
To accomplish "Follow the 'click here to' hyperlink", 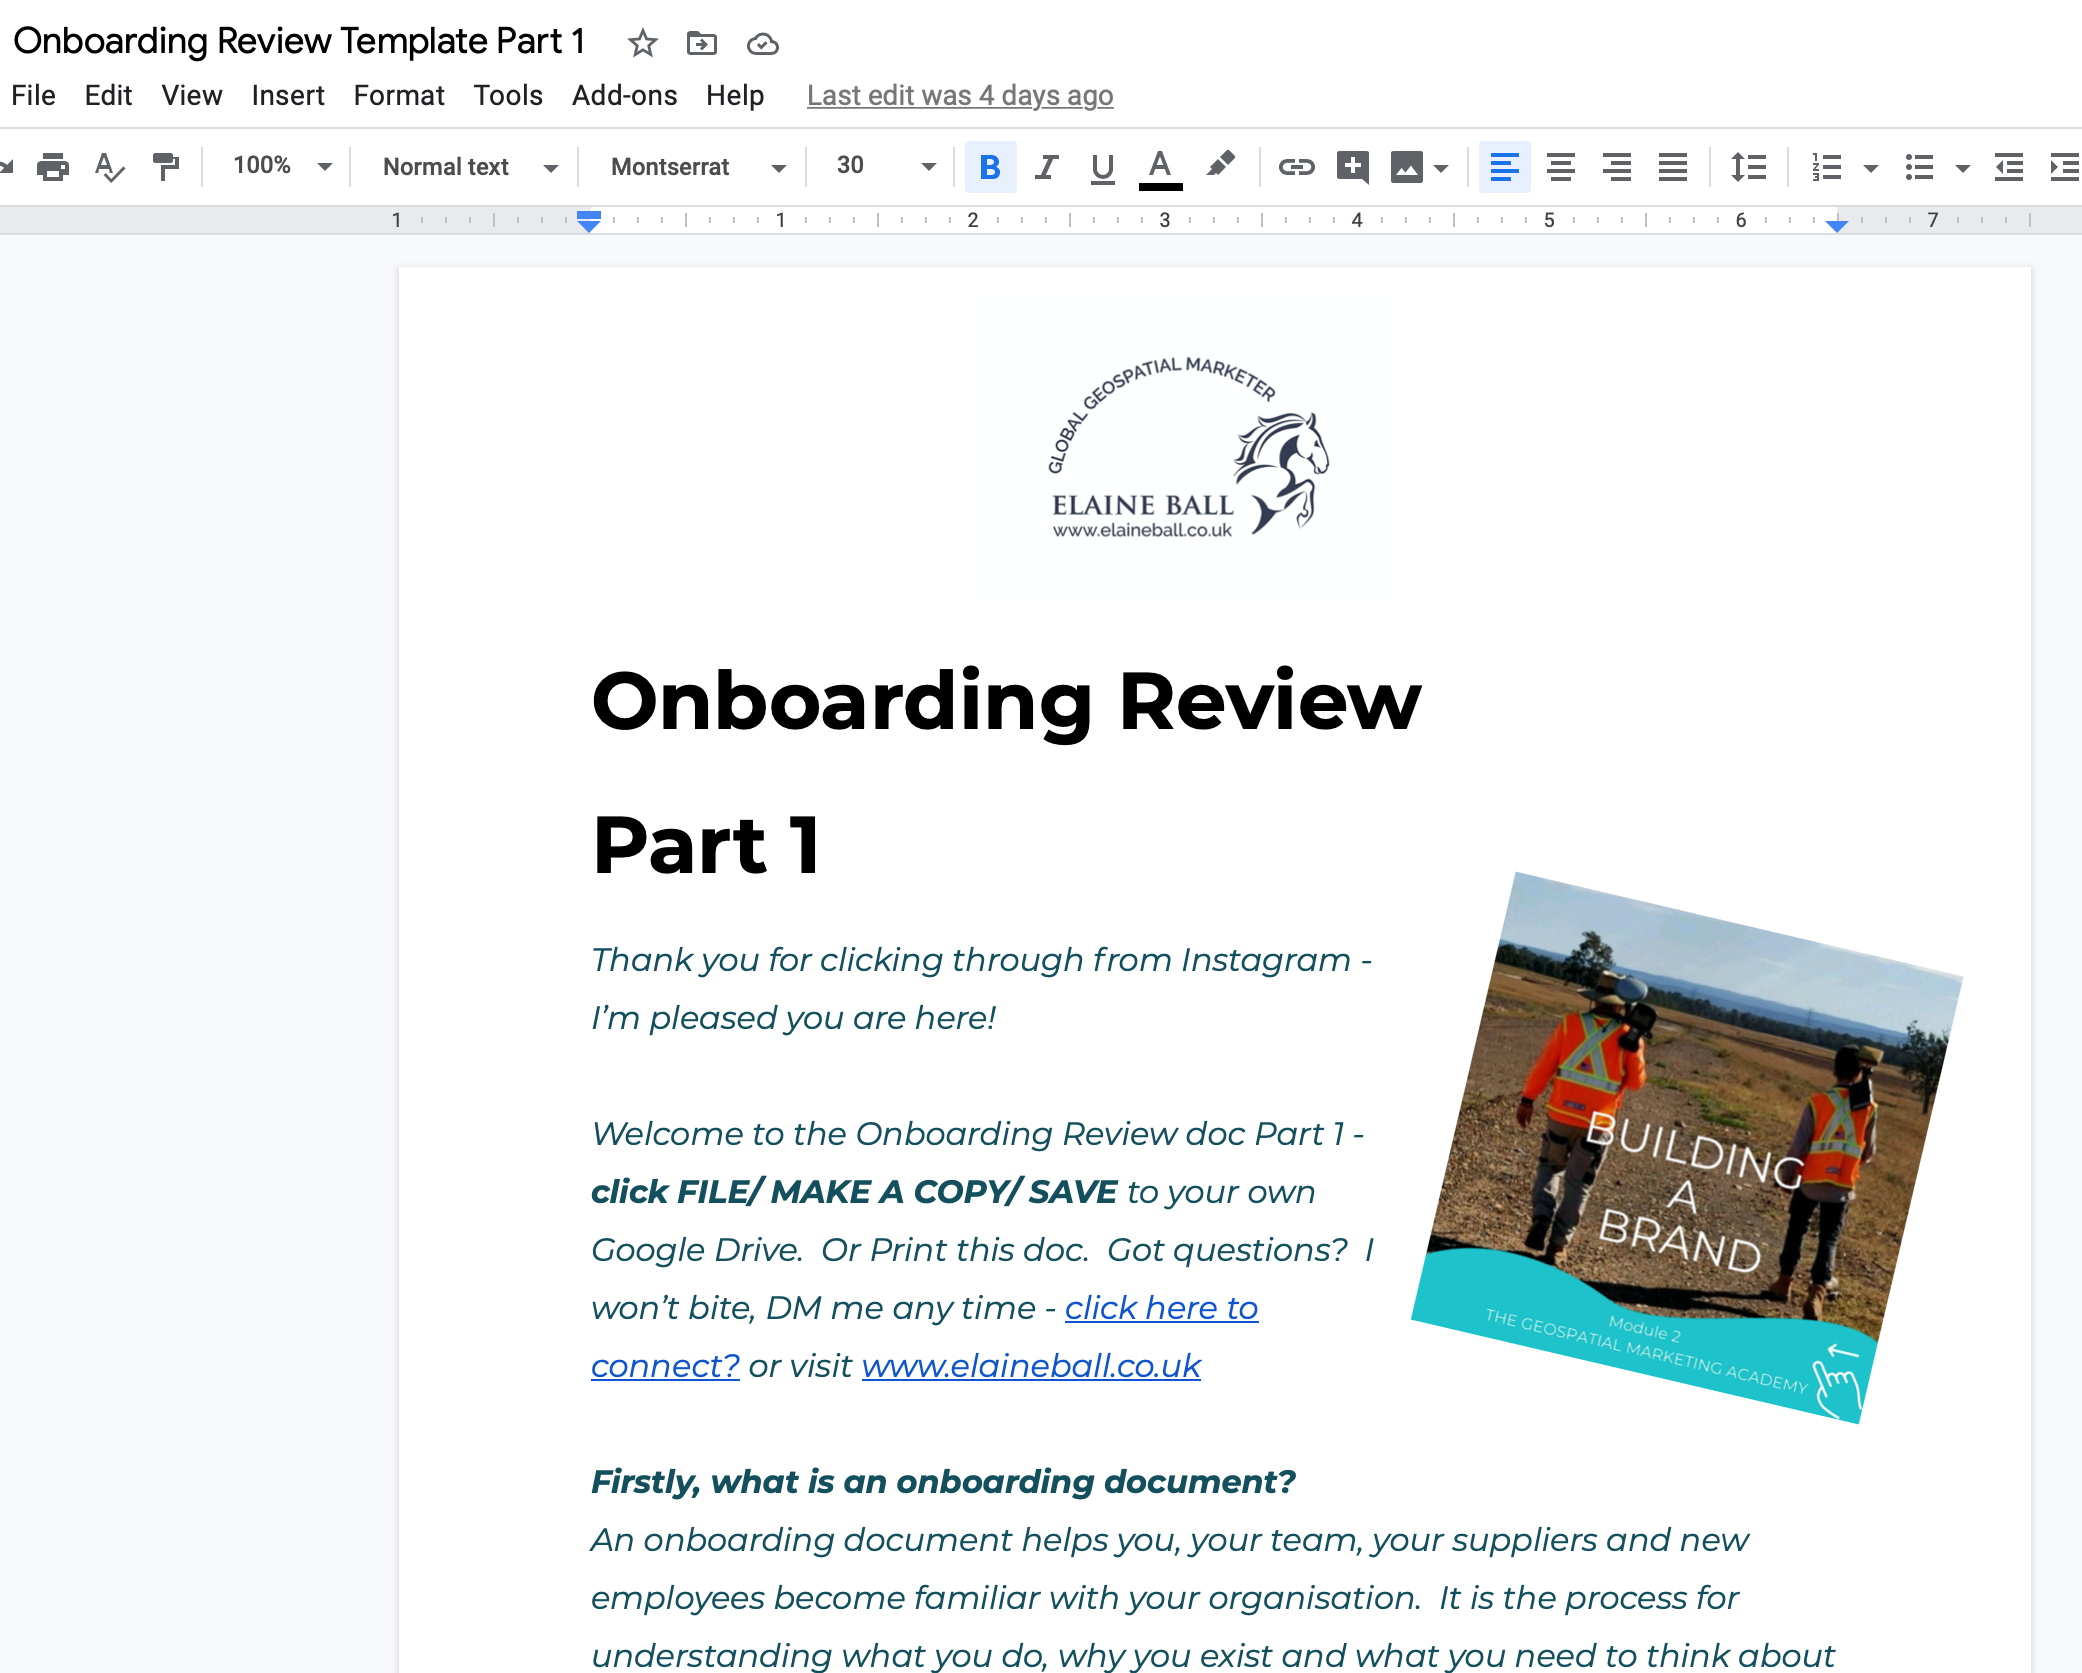I will click(x=1161, y=1308).
